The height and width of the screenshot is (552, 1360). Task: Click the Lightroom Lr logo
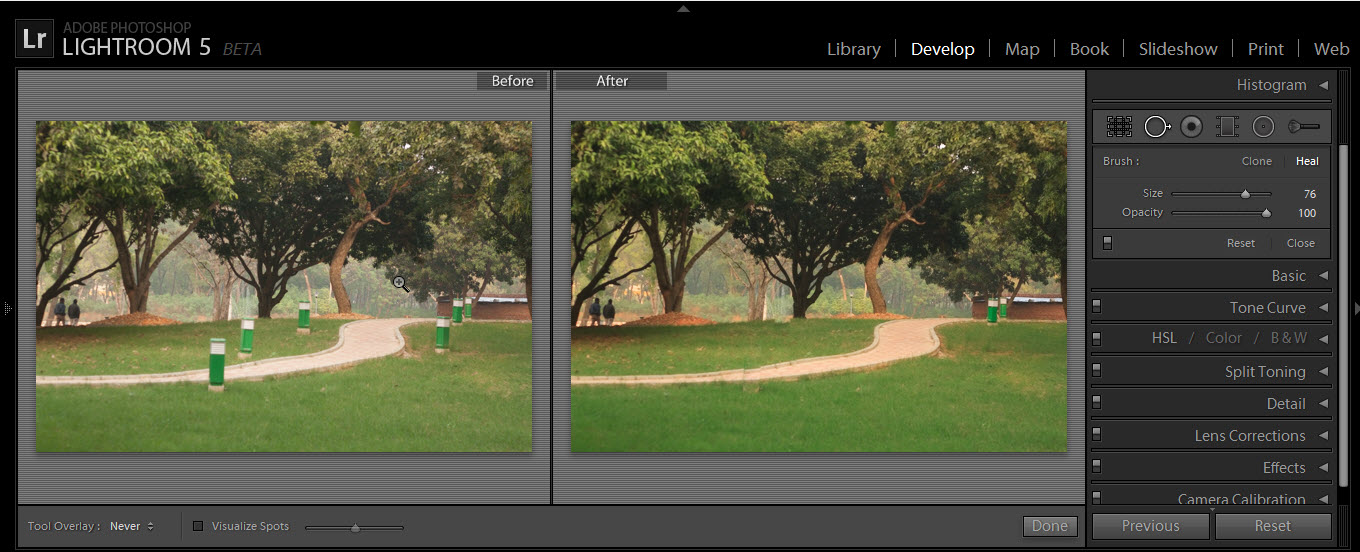(x=33, y=39)
